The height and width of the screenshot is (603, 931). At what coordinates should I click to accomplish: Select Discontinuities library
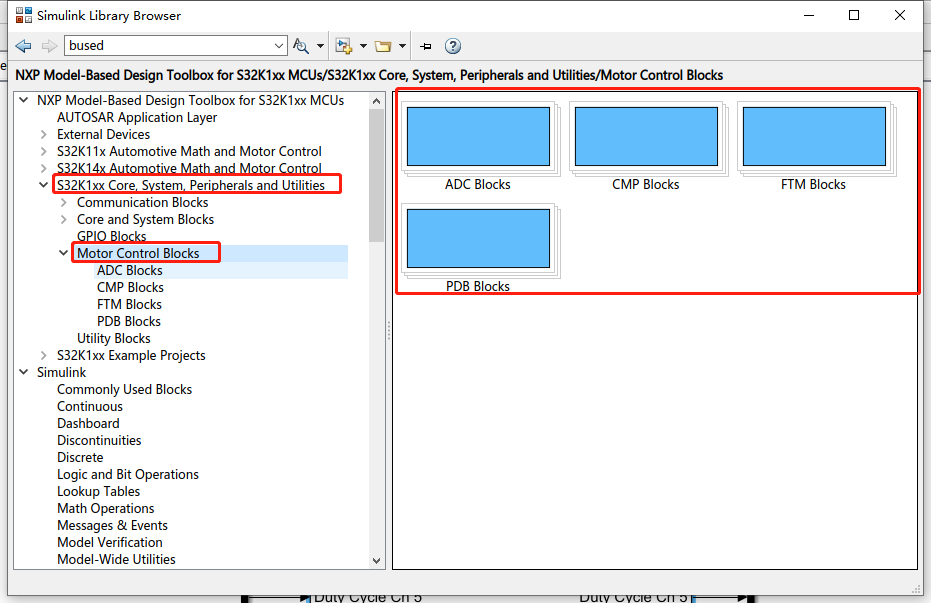99,440
